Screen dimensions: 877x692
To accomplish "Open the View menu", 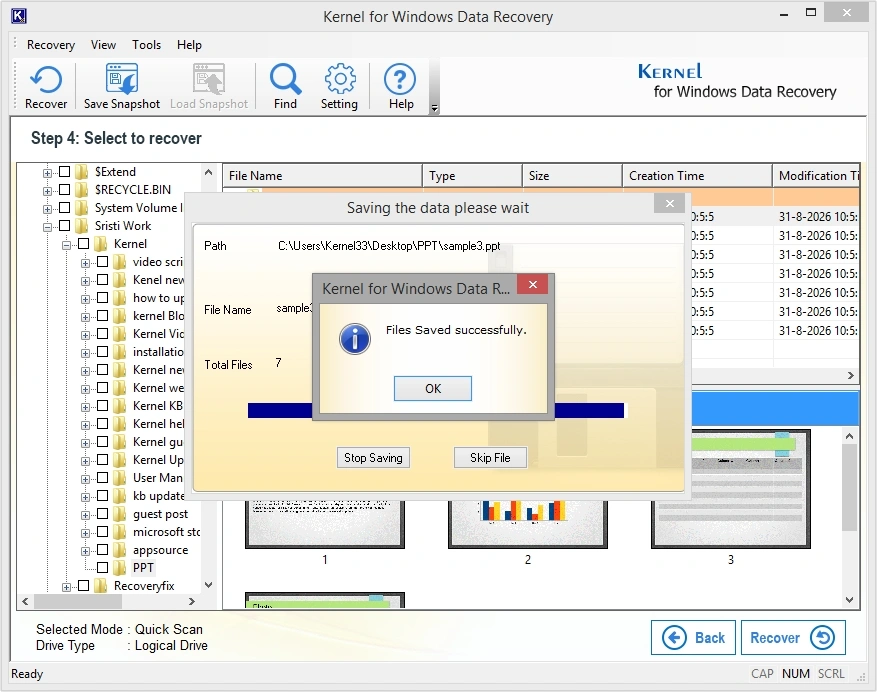I will tap(103, 45).
